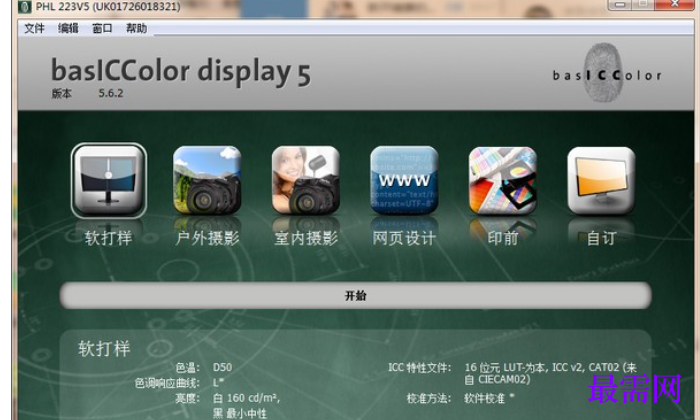700x420 pixels.
Task: Click the 色调响应曲线 label
Action: [167, 383]
